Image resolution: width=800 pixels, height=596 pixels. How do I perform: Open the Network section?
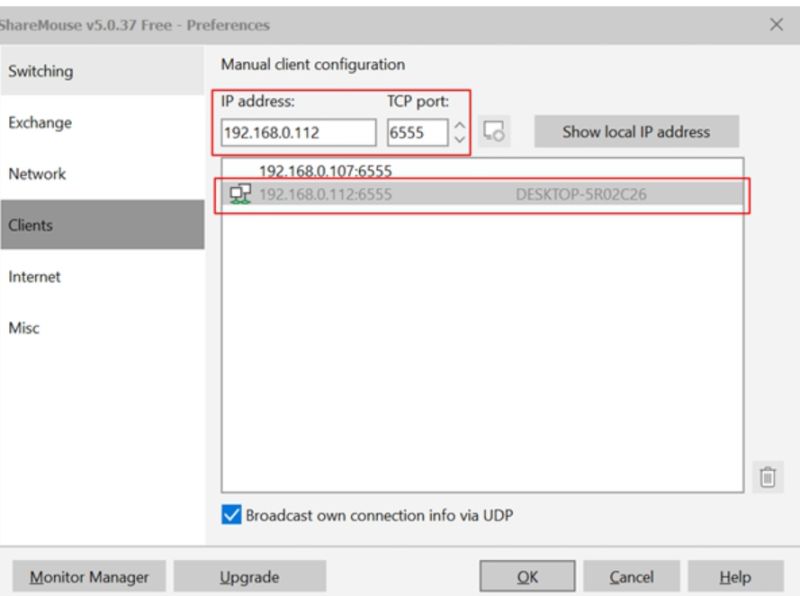[x=102, y=174]
